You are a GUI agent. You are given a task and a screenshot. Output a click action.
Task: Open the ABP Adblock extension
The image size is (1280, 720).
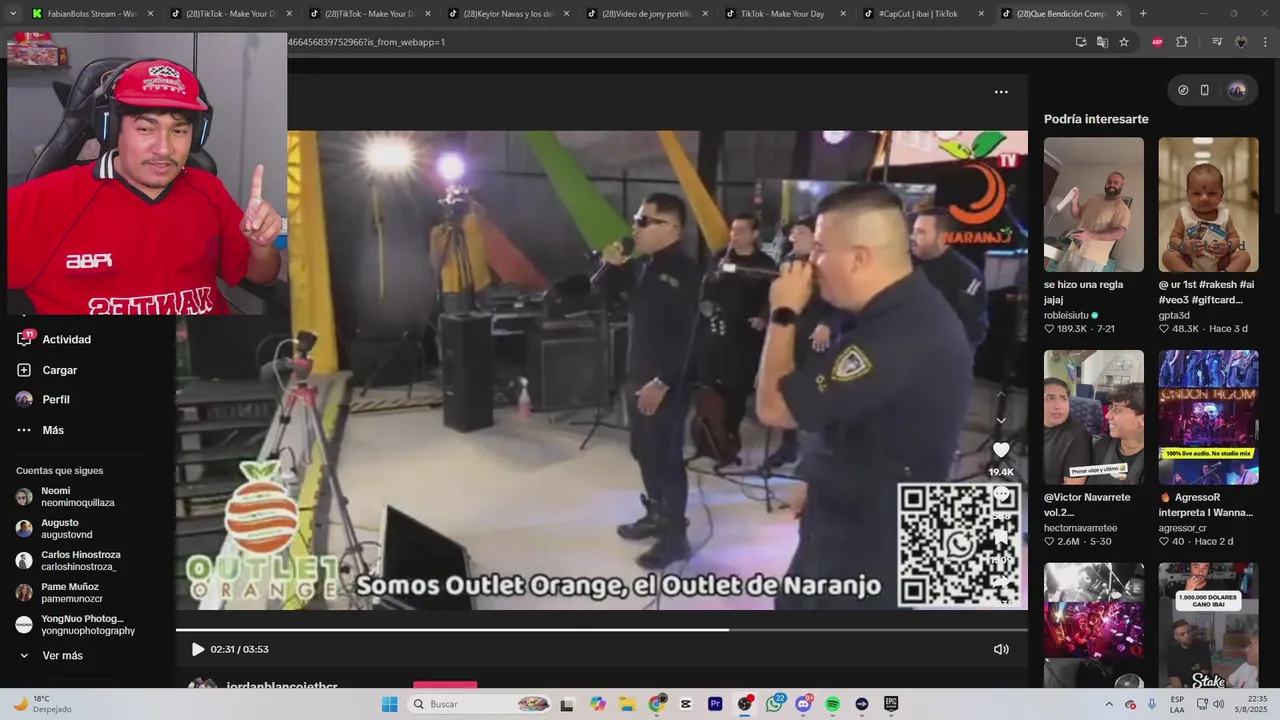1157,42
